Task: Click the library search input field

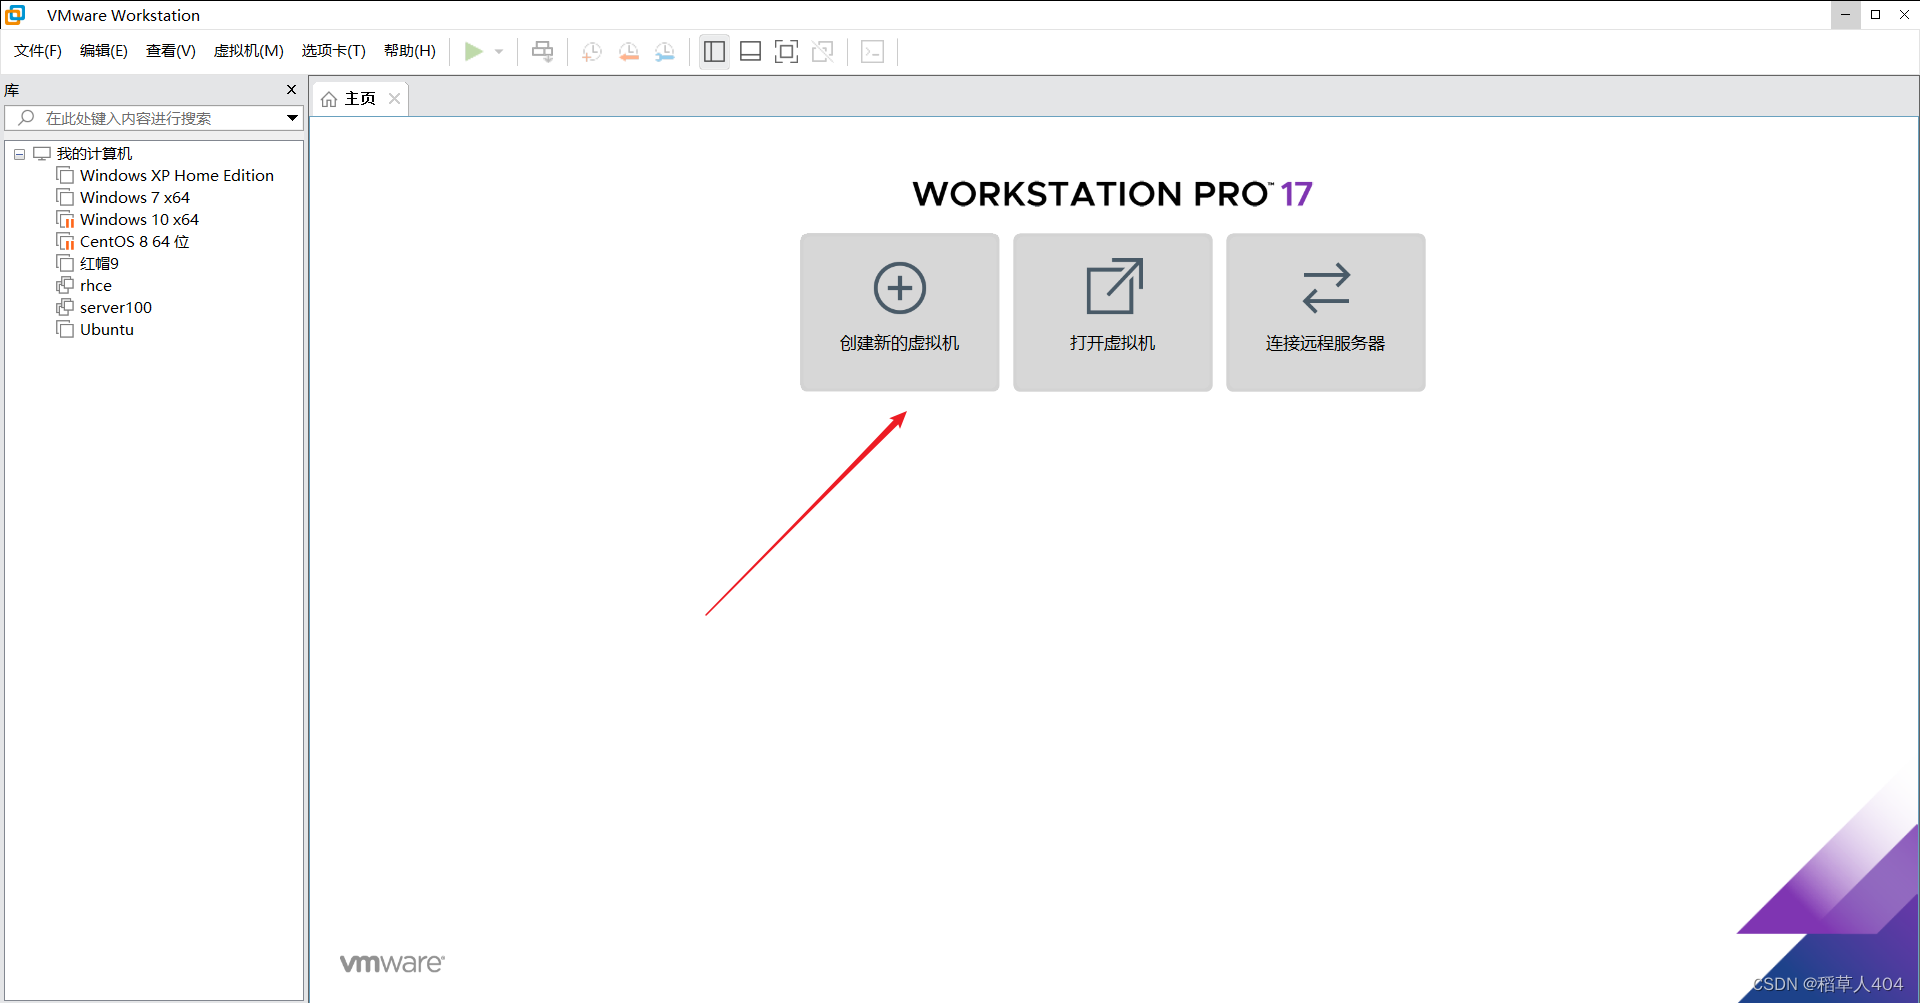Action: [154, 118]
